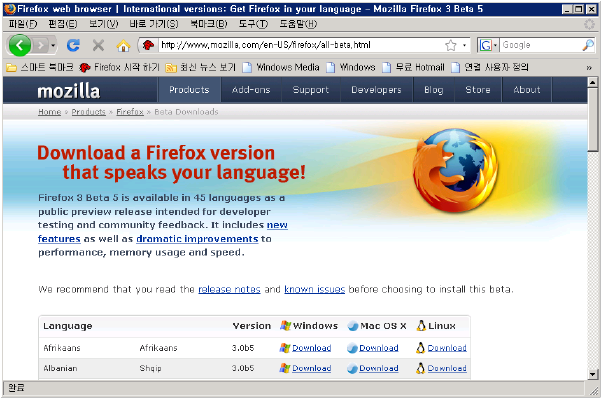This screenshot has height=398, width=601.
Task: Download Afrikaans Linux build
Action: [x=447, y=348]
